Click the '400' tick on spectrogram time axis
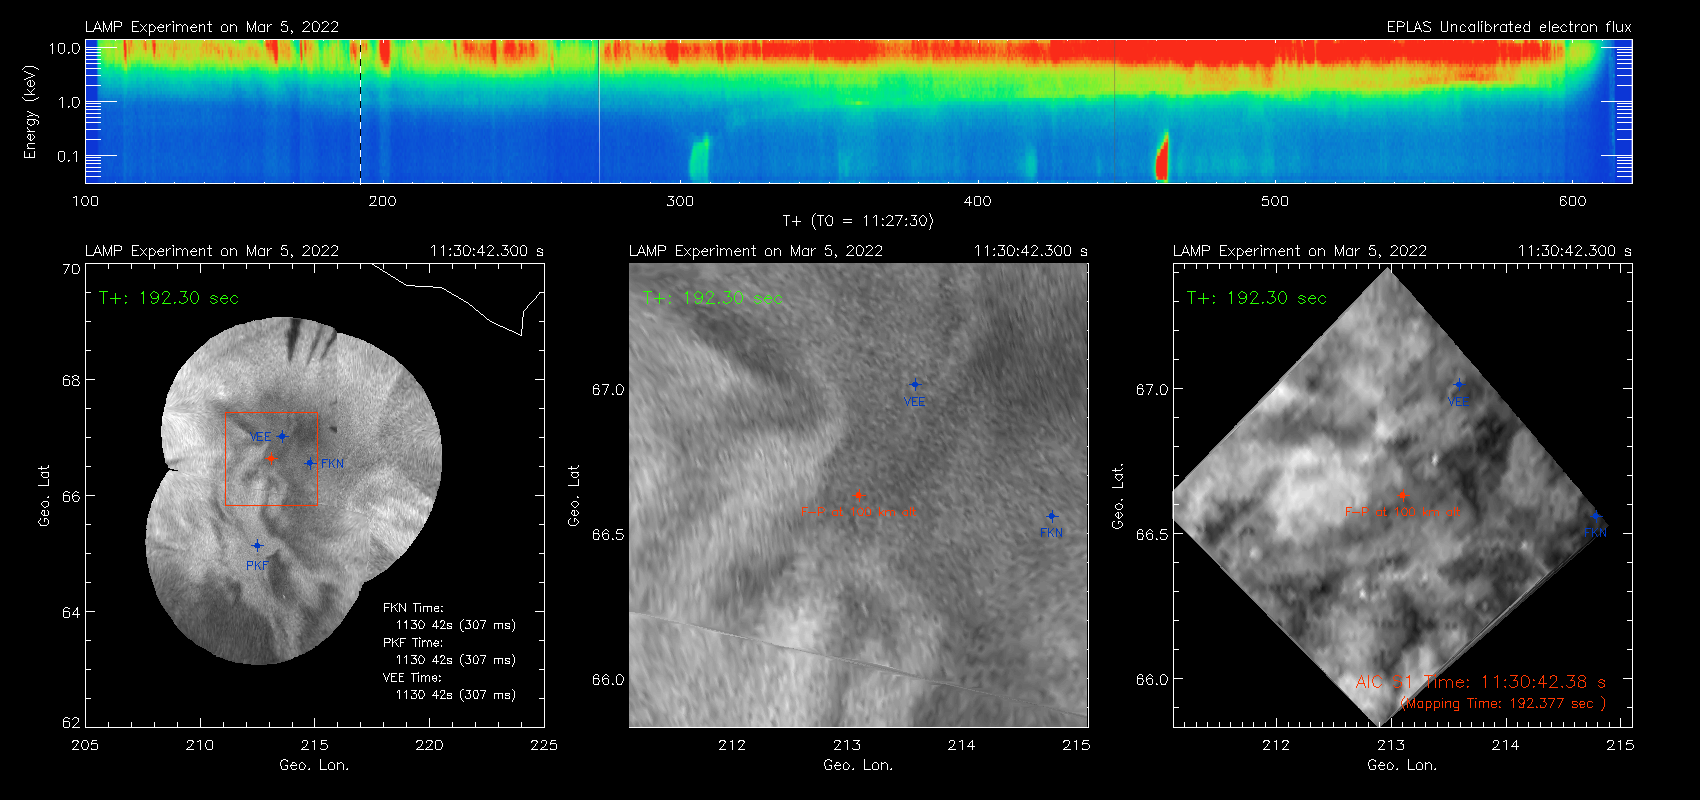 click(x=977, y=201)
